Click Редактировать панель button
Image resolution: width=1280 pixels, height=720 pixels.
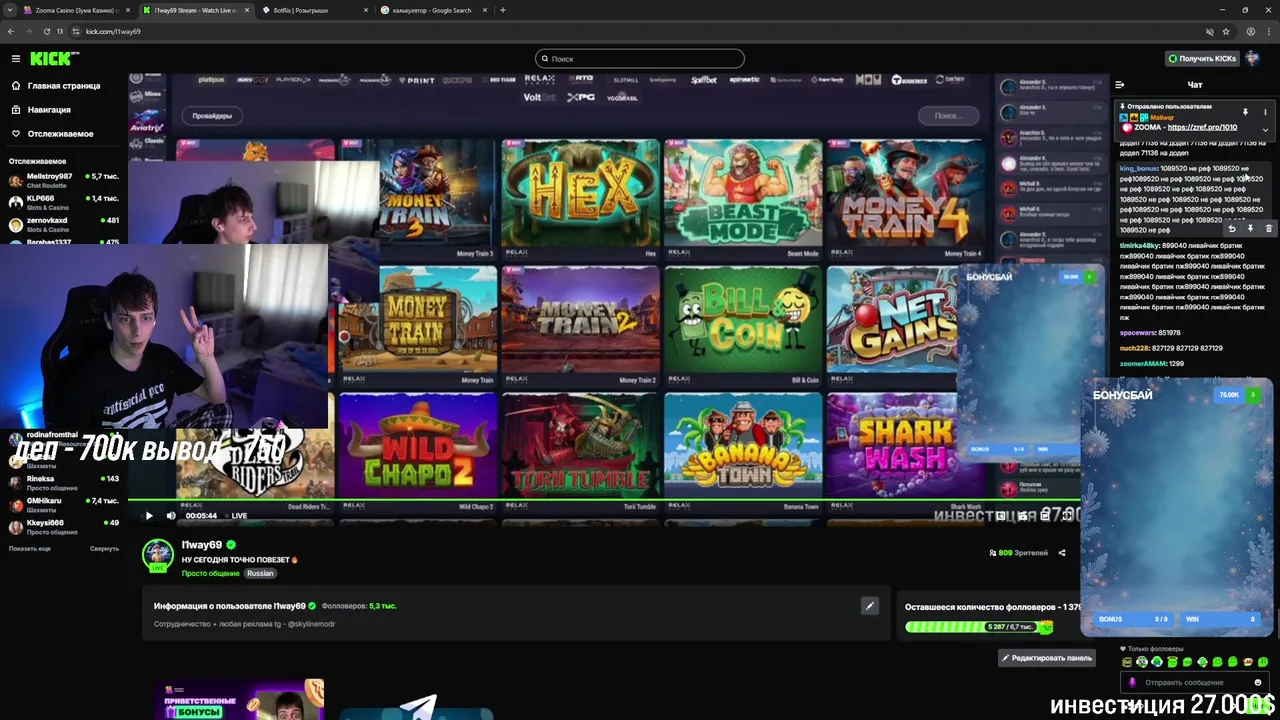pos(1046,658)
